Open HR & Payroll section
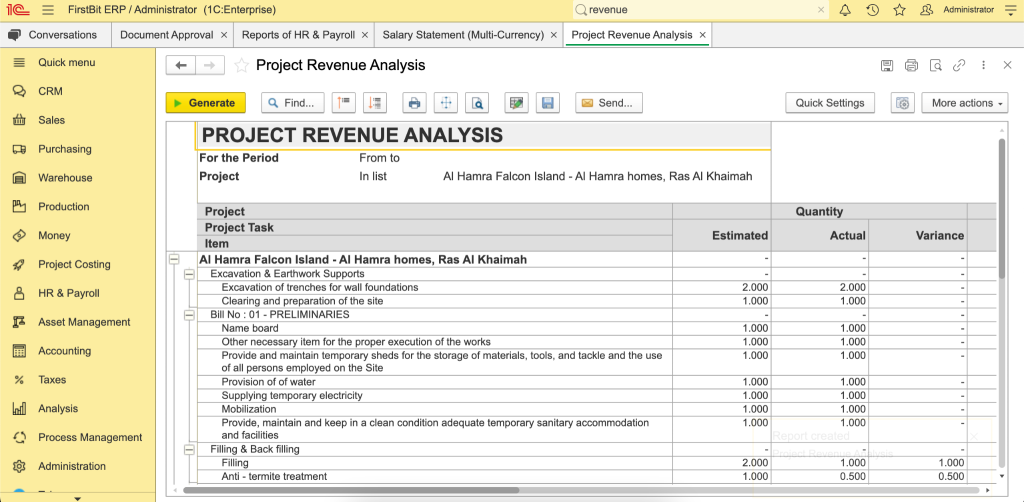This screenshot has height=502, width=1024. 78,293
